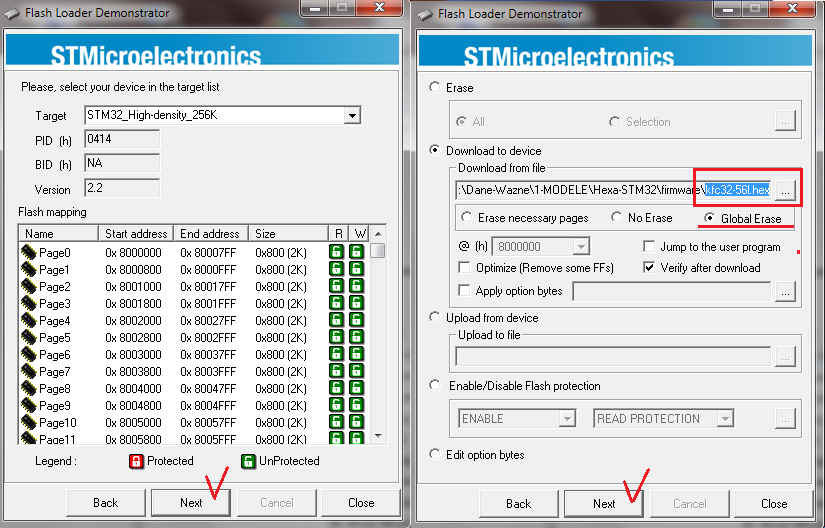Open the Target device dropdown

[351, 116]
